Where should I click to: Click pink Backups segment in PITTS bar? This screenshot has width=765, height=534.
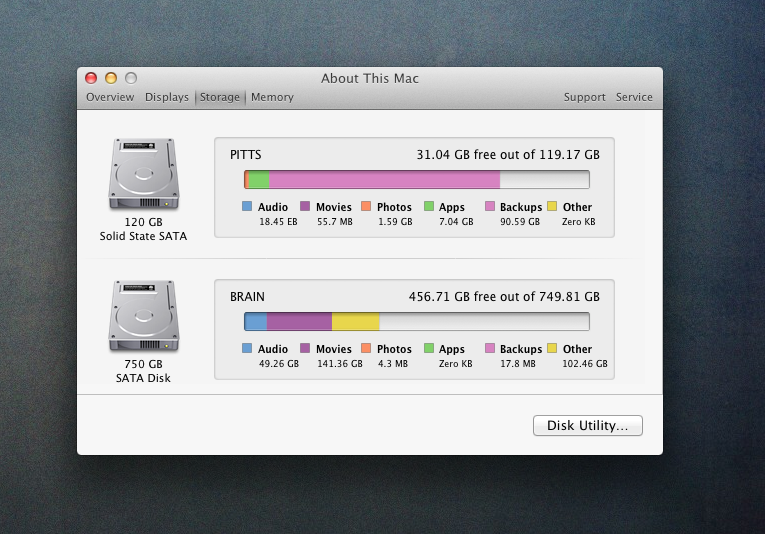(x=384, y=179)
